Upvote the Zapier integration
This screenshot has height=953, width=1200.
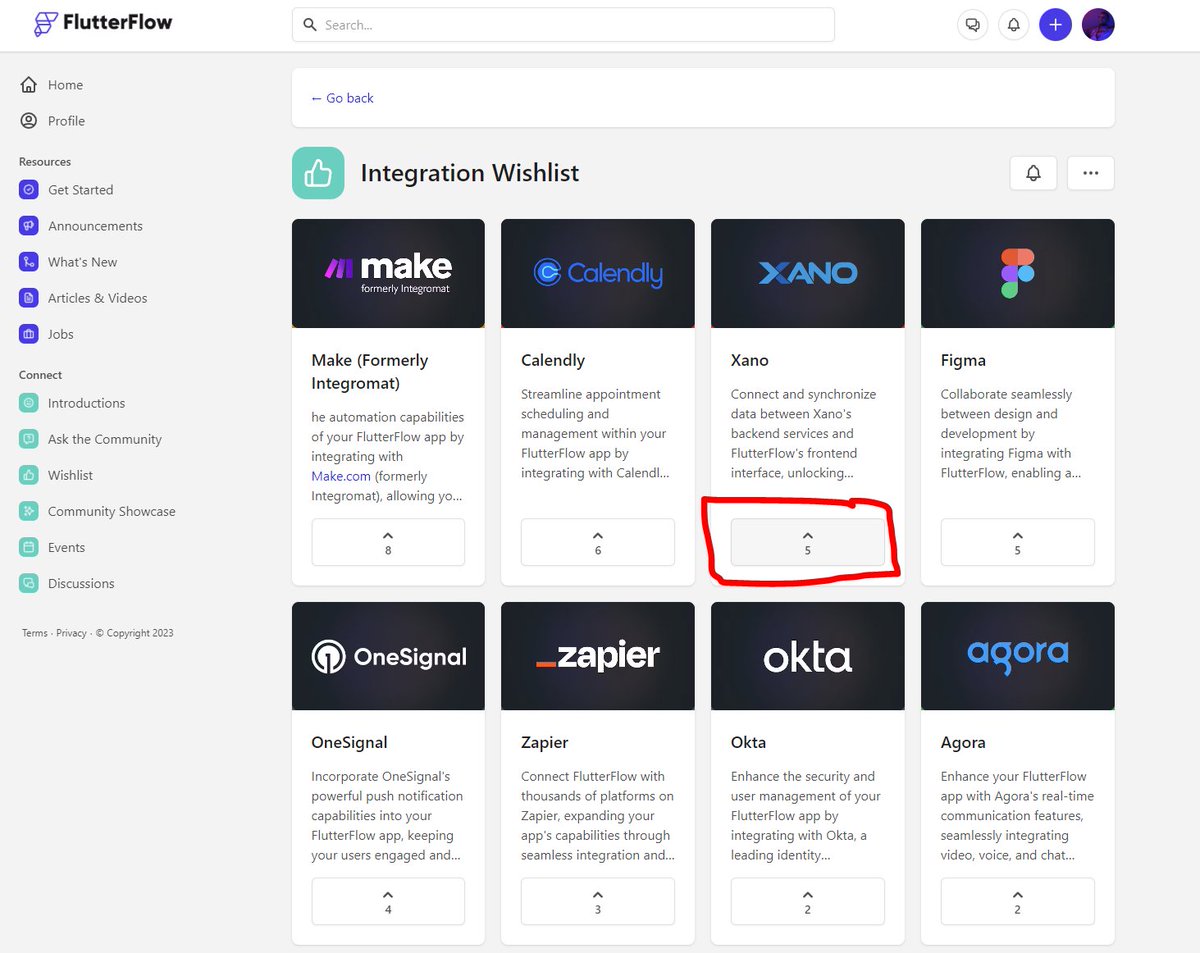[597, 901]
